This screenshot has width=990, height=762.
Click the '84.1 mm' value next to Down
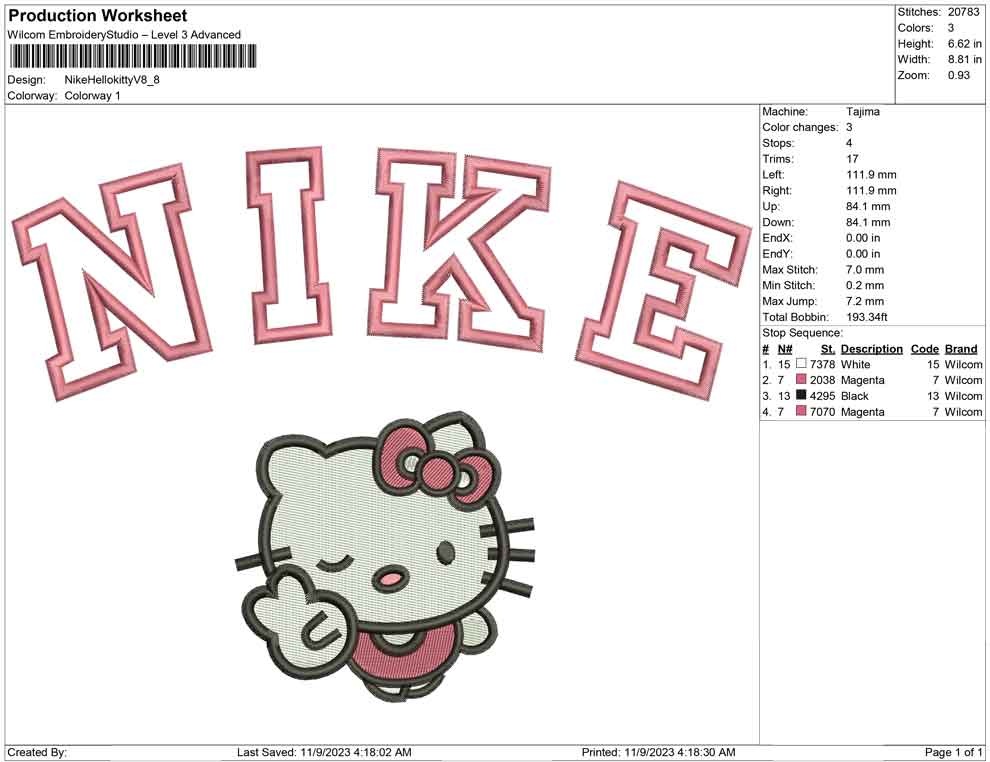(868, 222)
